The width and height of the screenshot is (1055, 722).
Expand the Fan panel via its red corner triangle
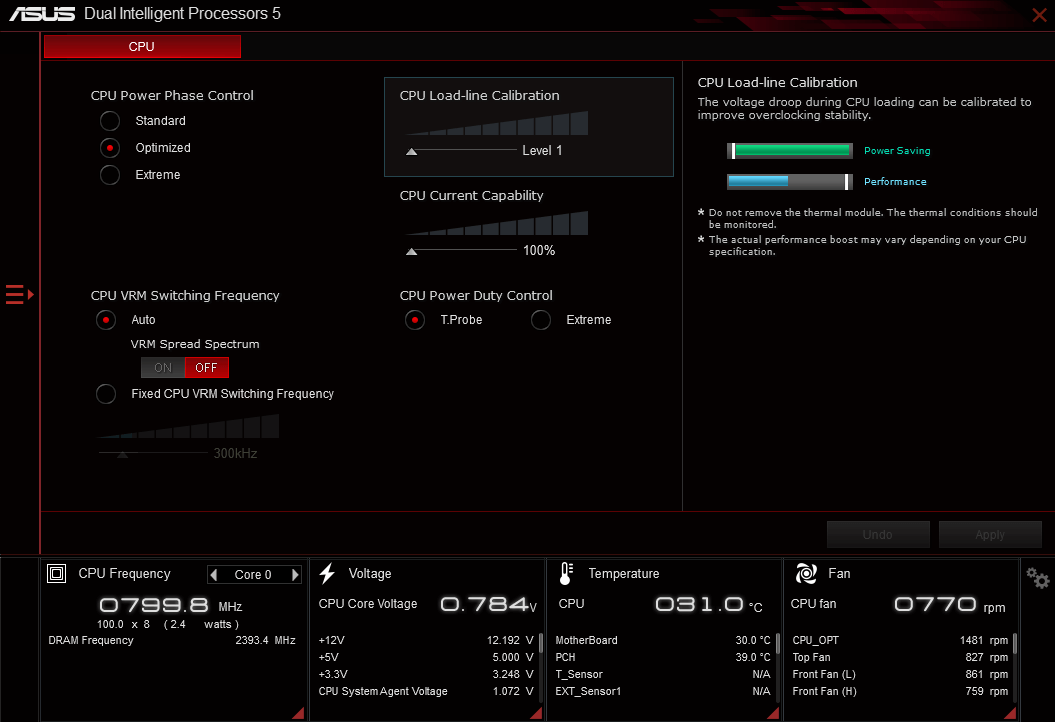(x=1010, y=713)
